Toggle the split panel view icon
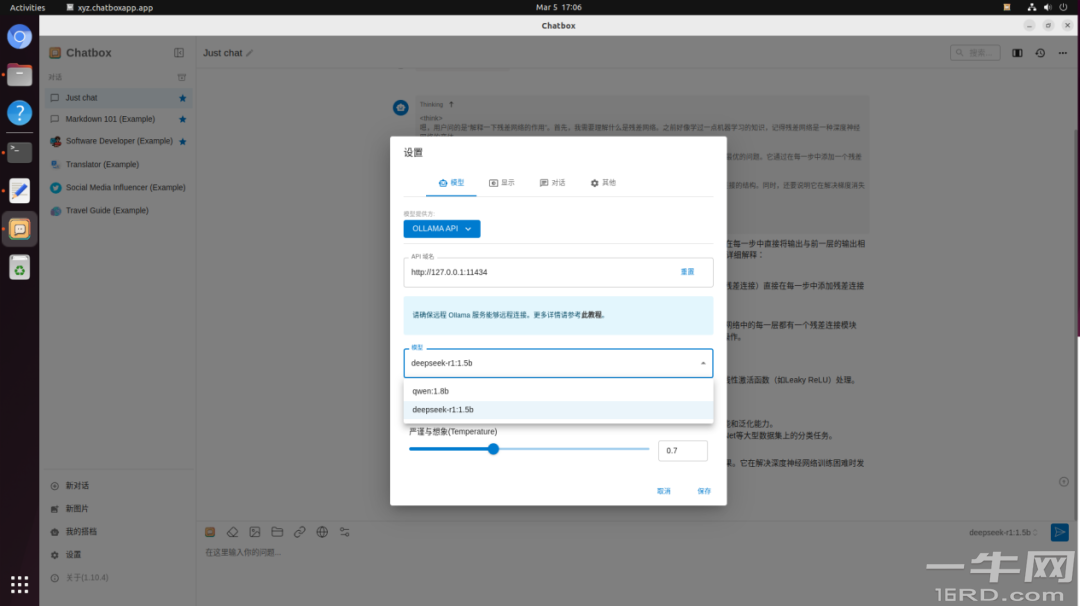This screenshot has height=606, width=1080. click(1017, 53)
